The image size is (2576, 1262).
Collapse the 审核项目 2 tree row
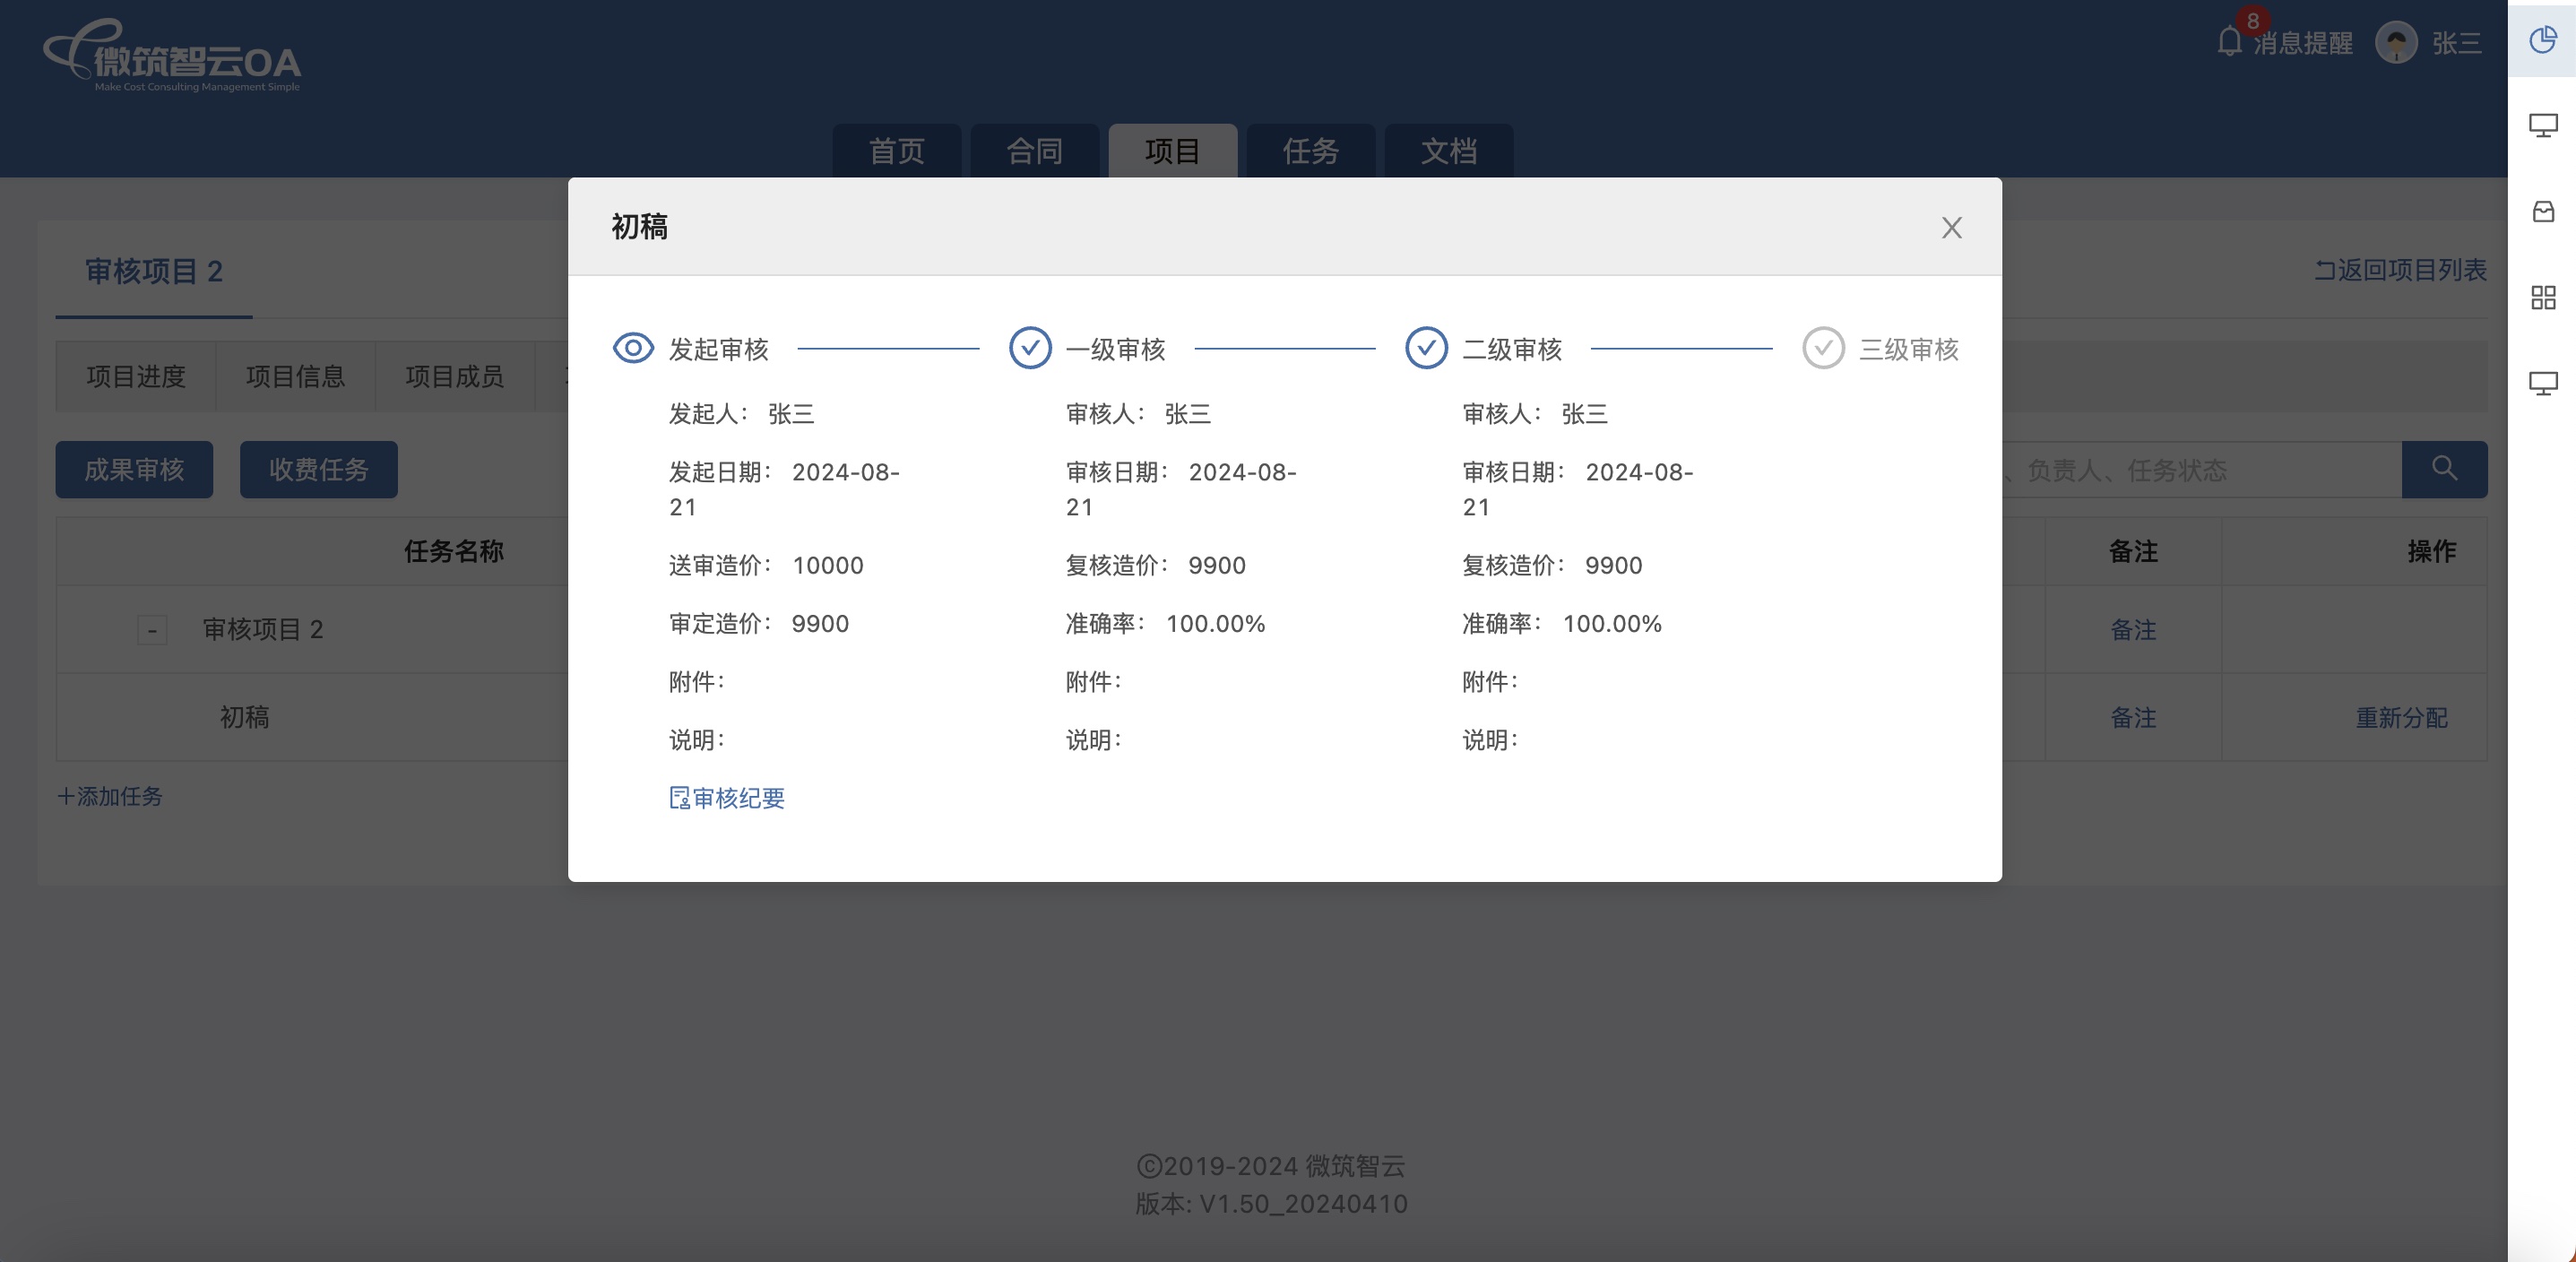[x=152, y=630]
